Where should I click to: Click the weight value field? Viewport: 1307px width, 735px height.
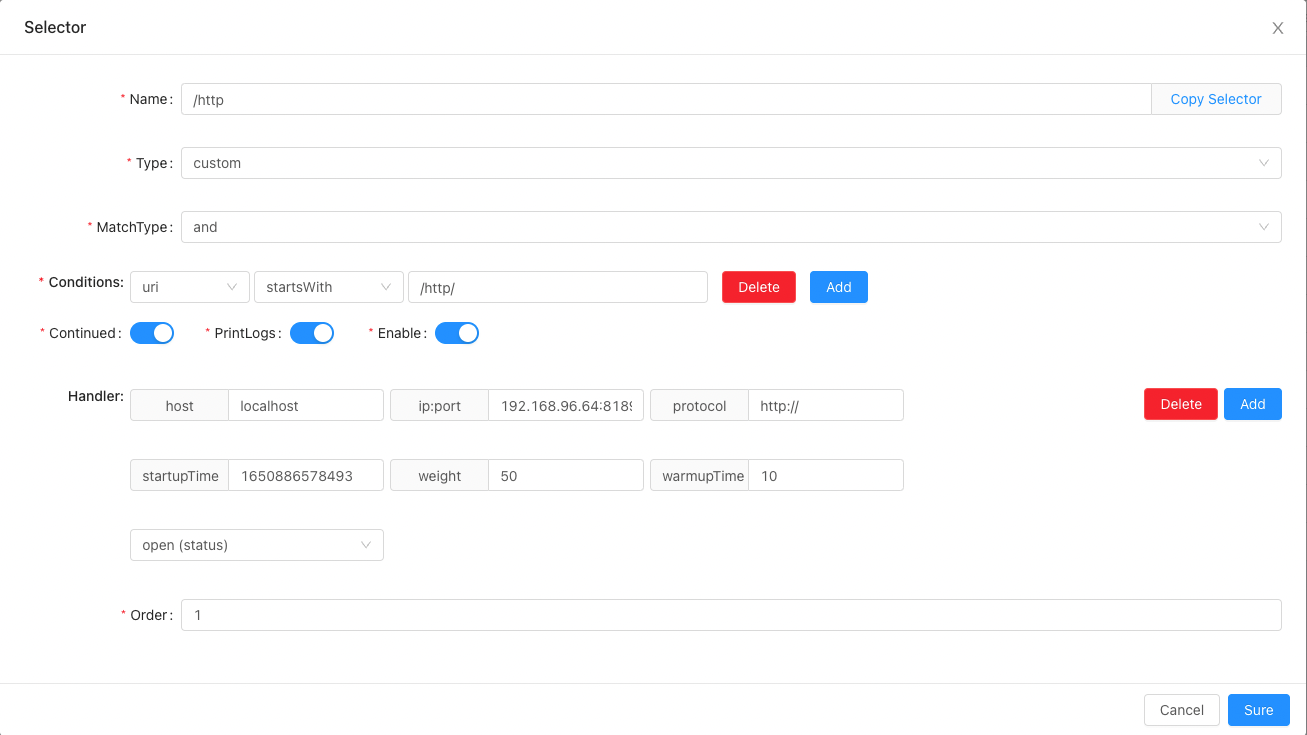pyautogui.click(x=565, y=476)
